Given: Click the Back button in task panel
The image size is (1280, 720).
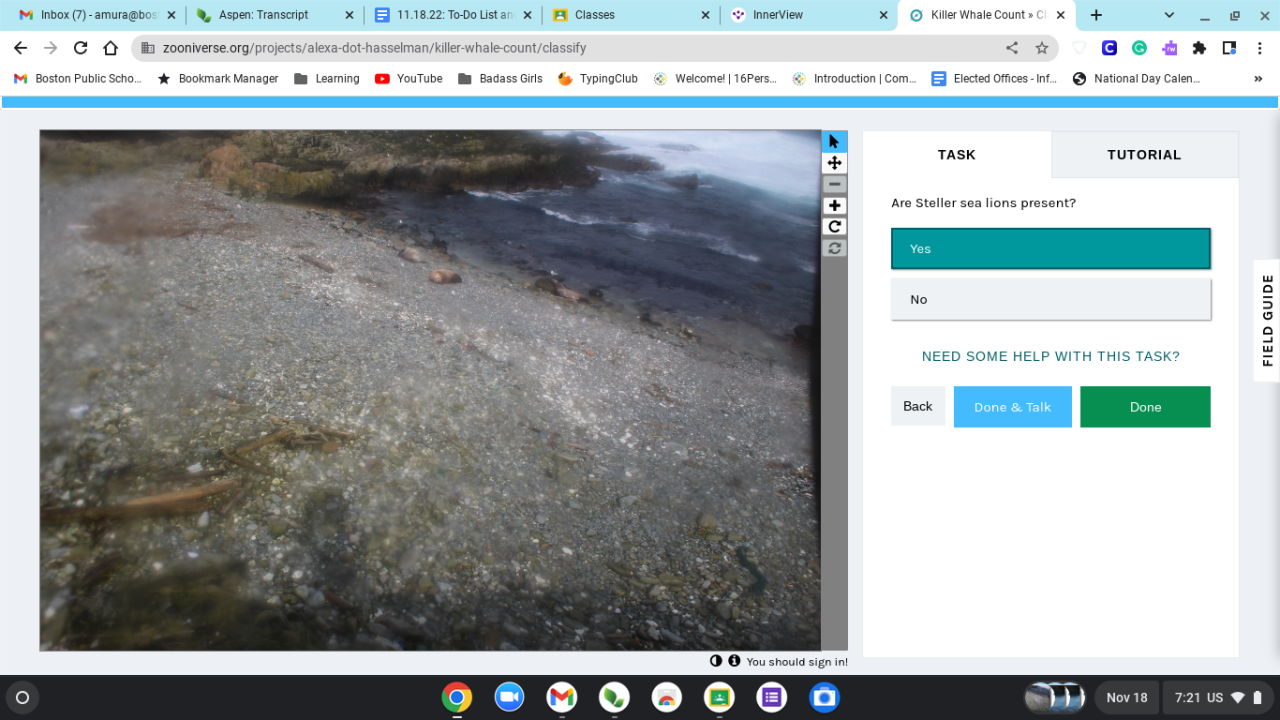Looking at the screenshot, I should pos(918,406).
